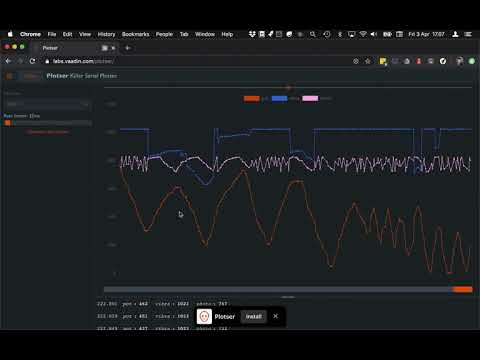Open the Help menu
Screen dimensions: 480x360
click(227, 34)
